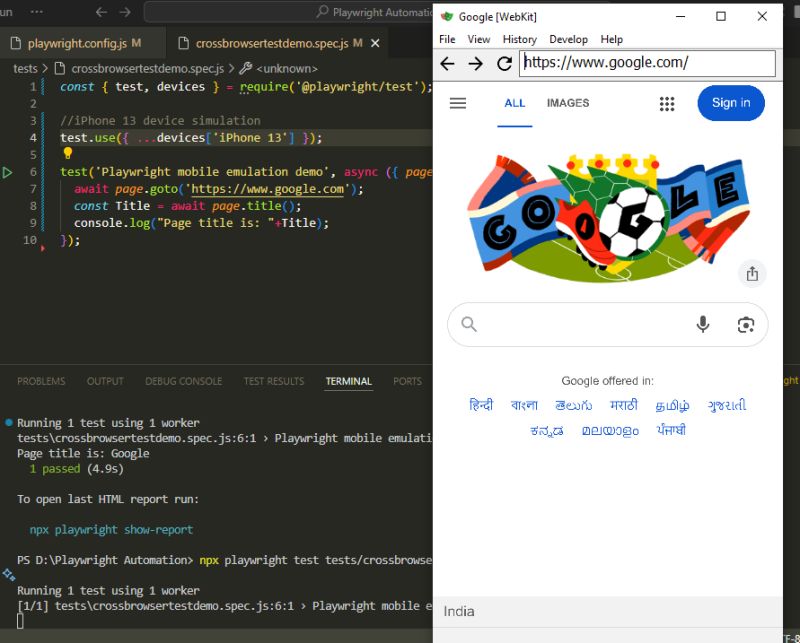Image resolution: width=800 pixels, height=643 pixels.
Task: Click 'Page title is: Google' terminal line
Action: (83, 453)
